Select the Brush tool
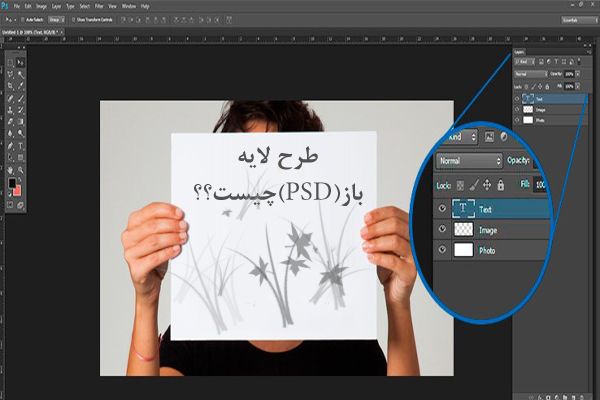600x400 pixels. click(21, 98)
